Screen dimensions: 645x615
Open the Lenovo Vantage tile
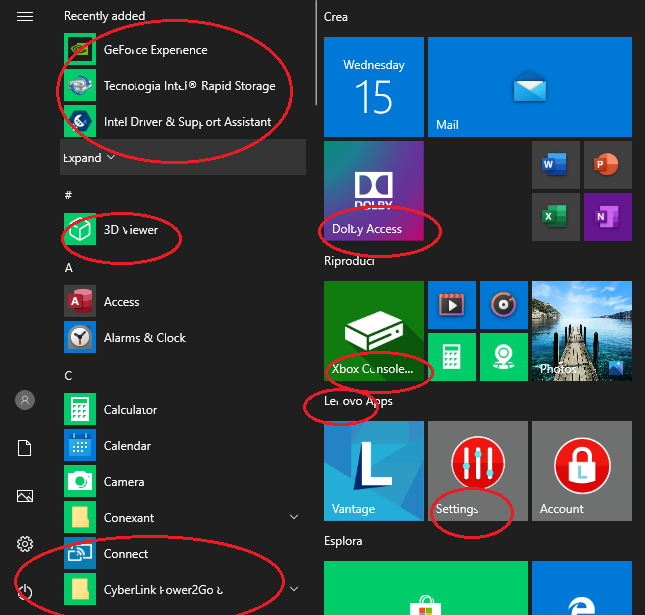click(374, 471)
